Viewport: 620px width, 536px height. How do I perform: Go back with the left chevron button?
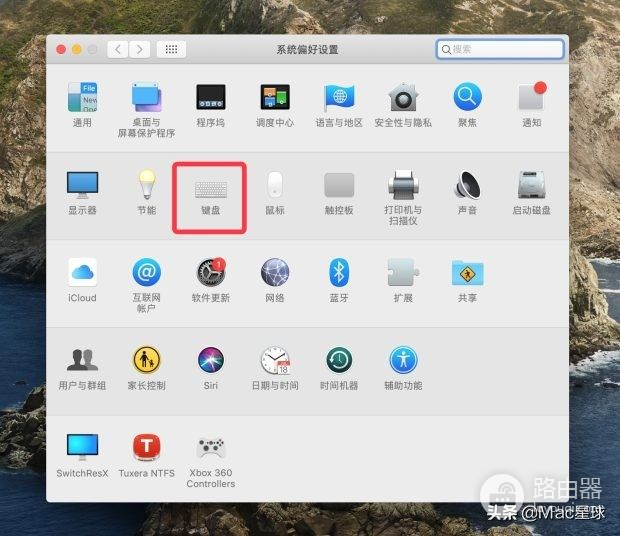tap(117, 49)
